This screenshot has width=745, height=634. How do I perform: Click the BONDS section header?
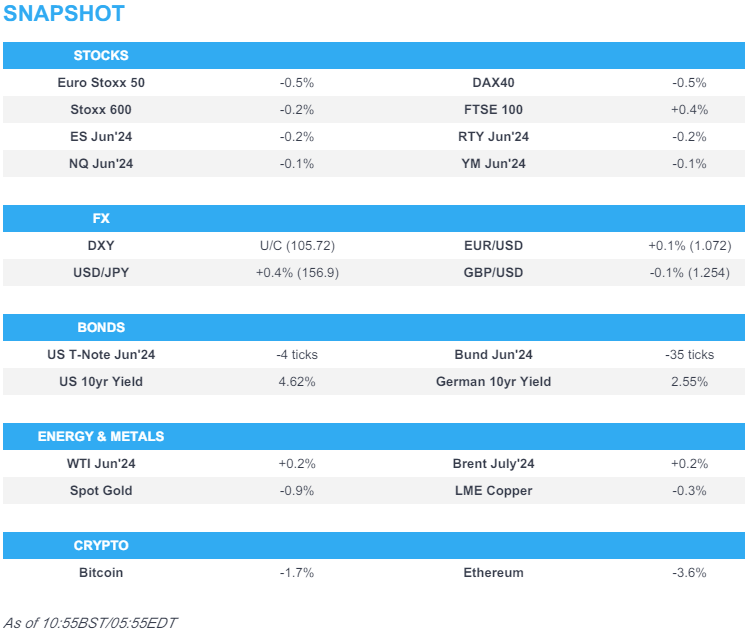click(101, 328)
